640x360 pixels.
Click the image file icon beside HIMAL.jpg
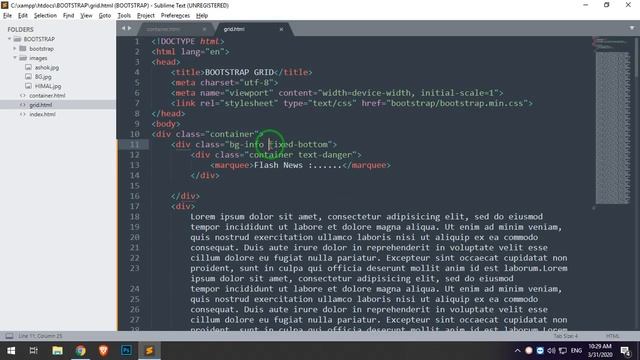pos(28,86)
